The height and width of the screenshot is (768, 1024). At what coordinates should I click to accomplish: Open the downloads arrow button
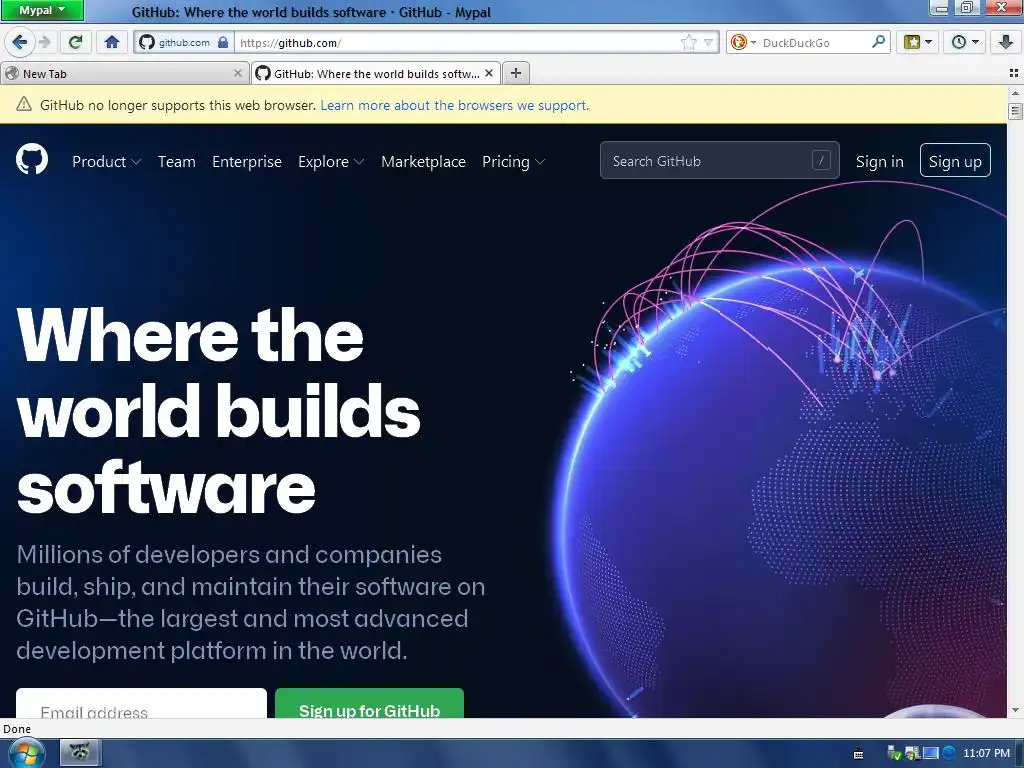tap(1006, 42)
